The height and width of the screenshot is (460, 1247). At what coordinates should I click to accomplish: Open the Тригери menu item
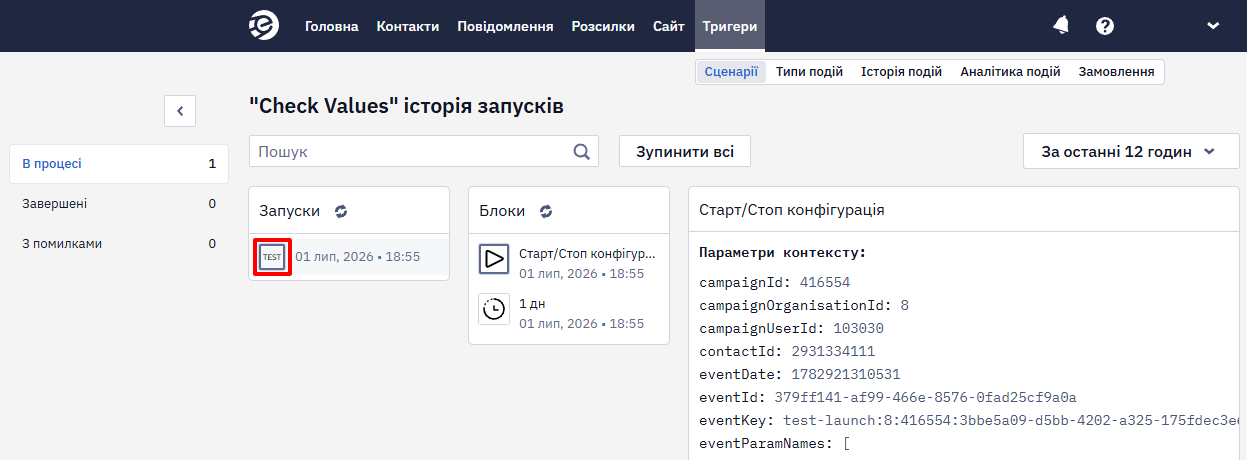click(x=730, y=26)
